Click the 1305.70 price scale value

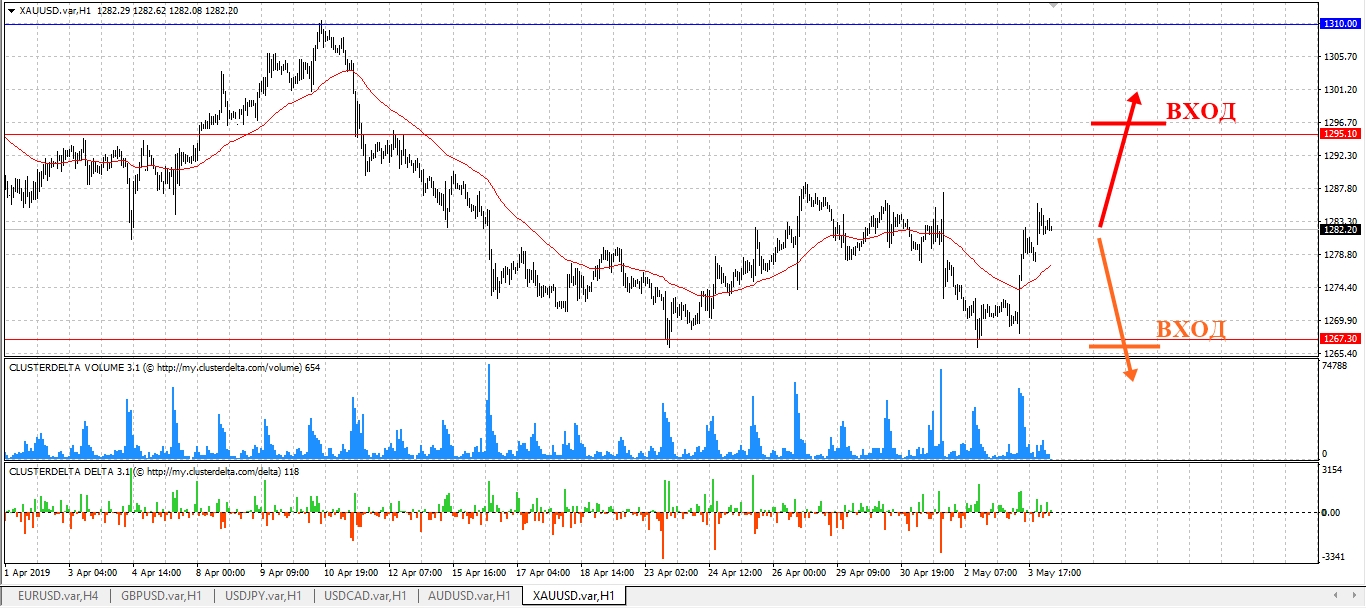pos(1340,57)
